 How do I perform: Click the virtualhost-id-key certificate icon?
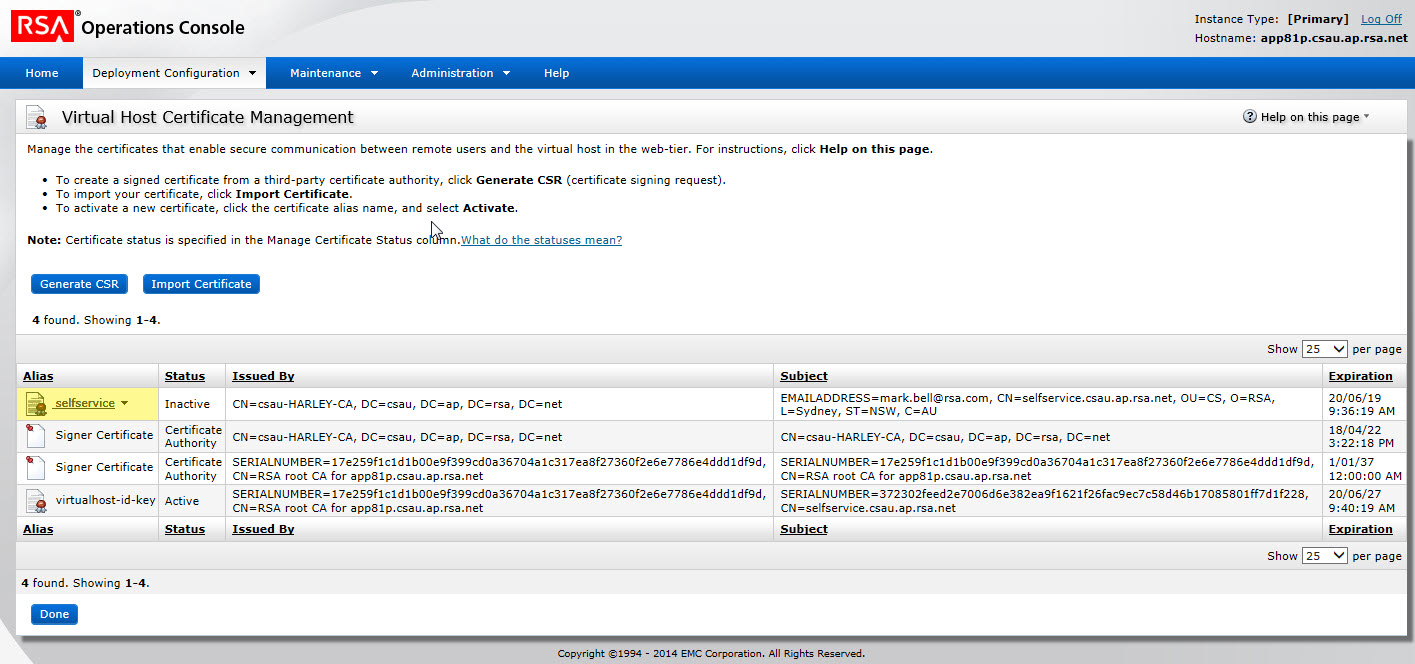click(x=36, y=501)
